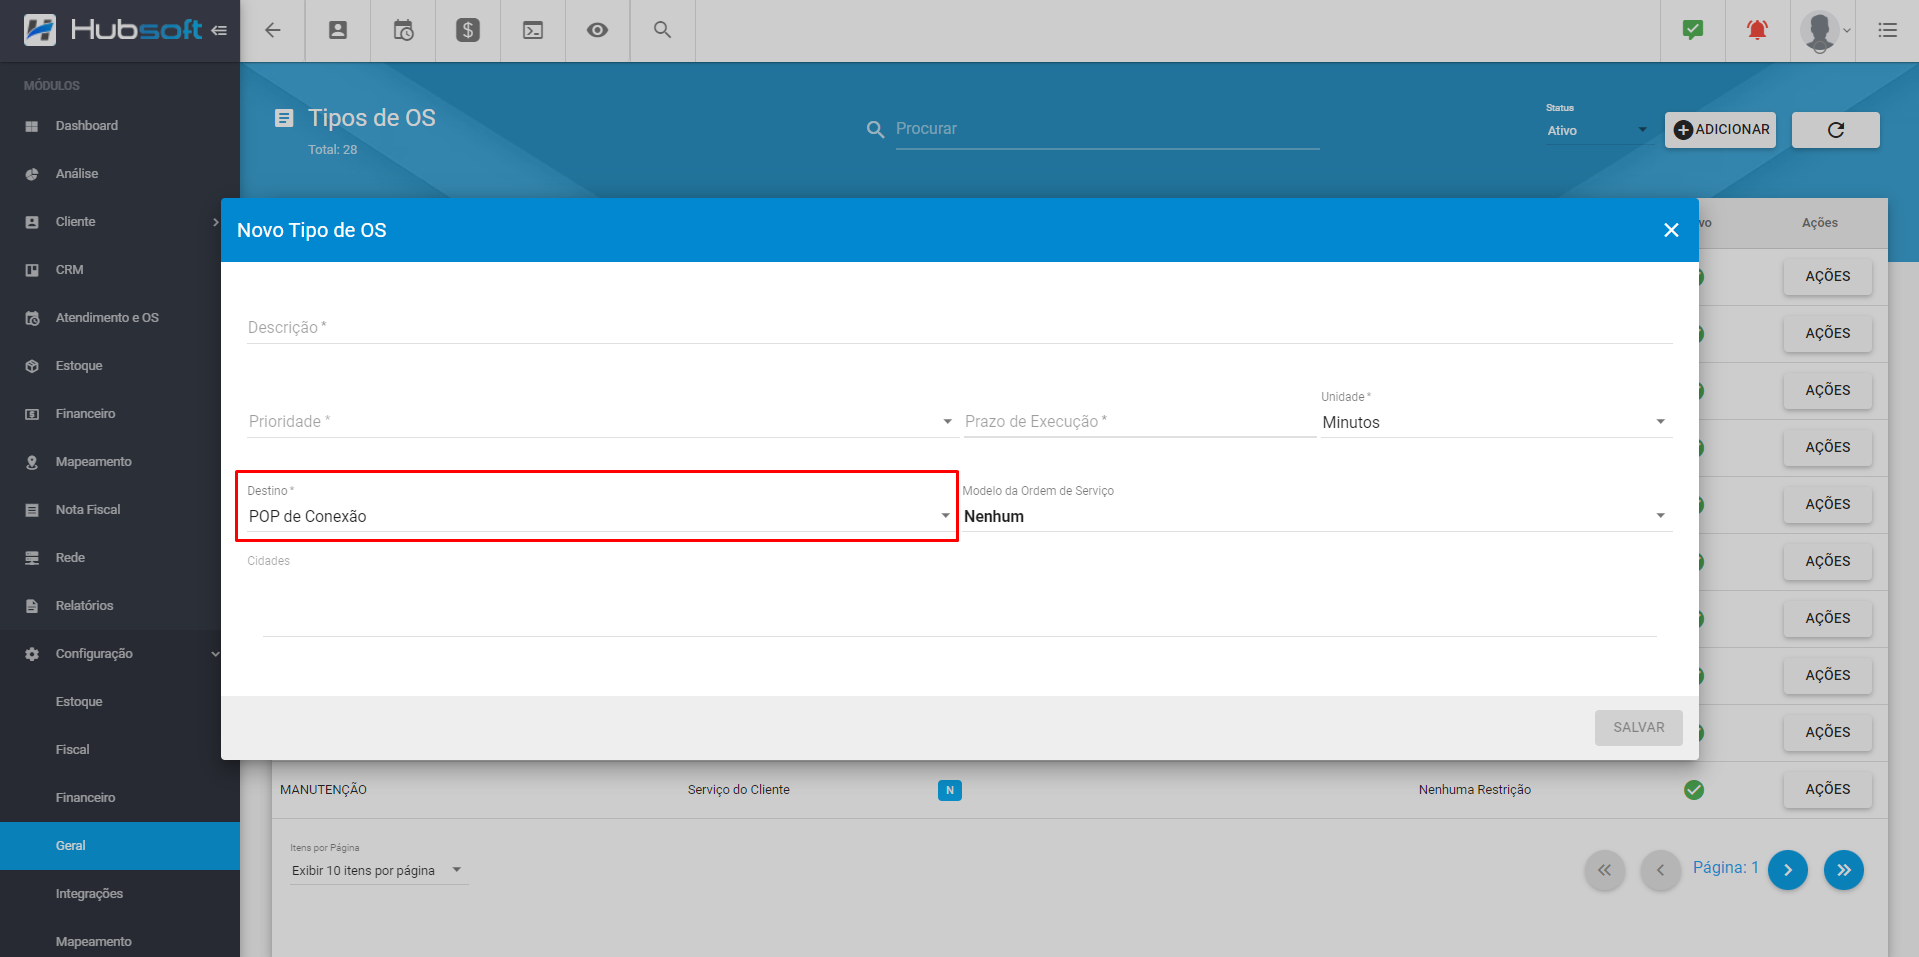The height and width of the screenshot is (957, 1919).
Task: Open the calendar clock icon in toolbar
Action: coord(403,30)
